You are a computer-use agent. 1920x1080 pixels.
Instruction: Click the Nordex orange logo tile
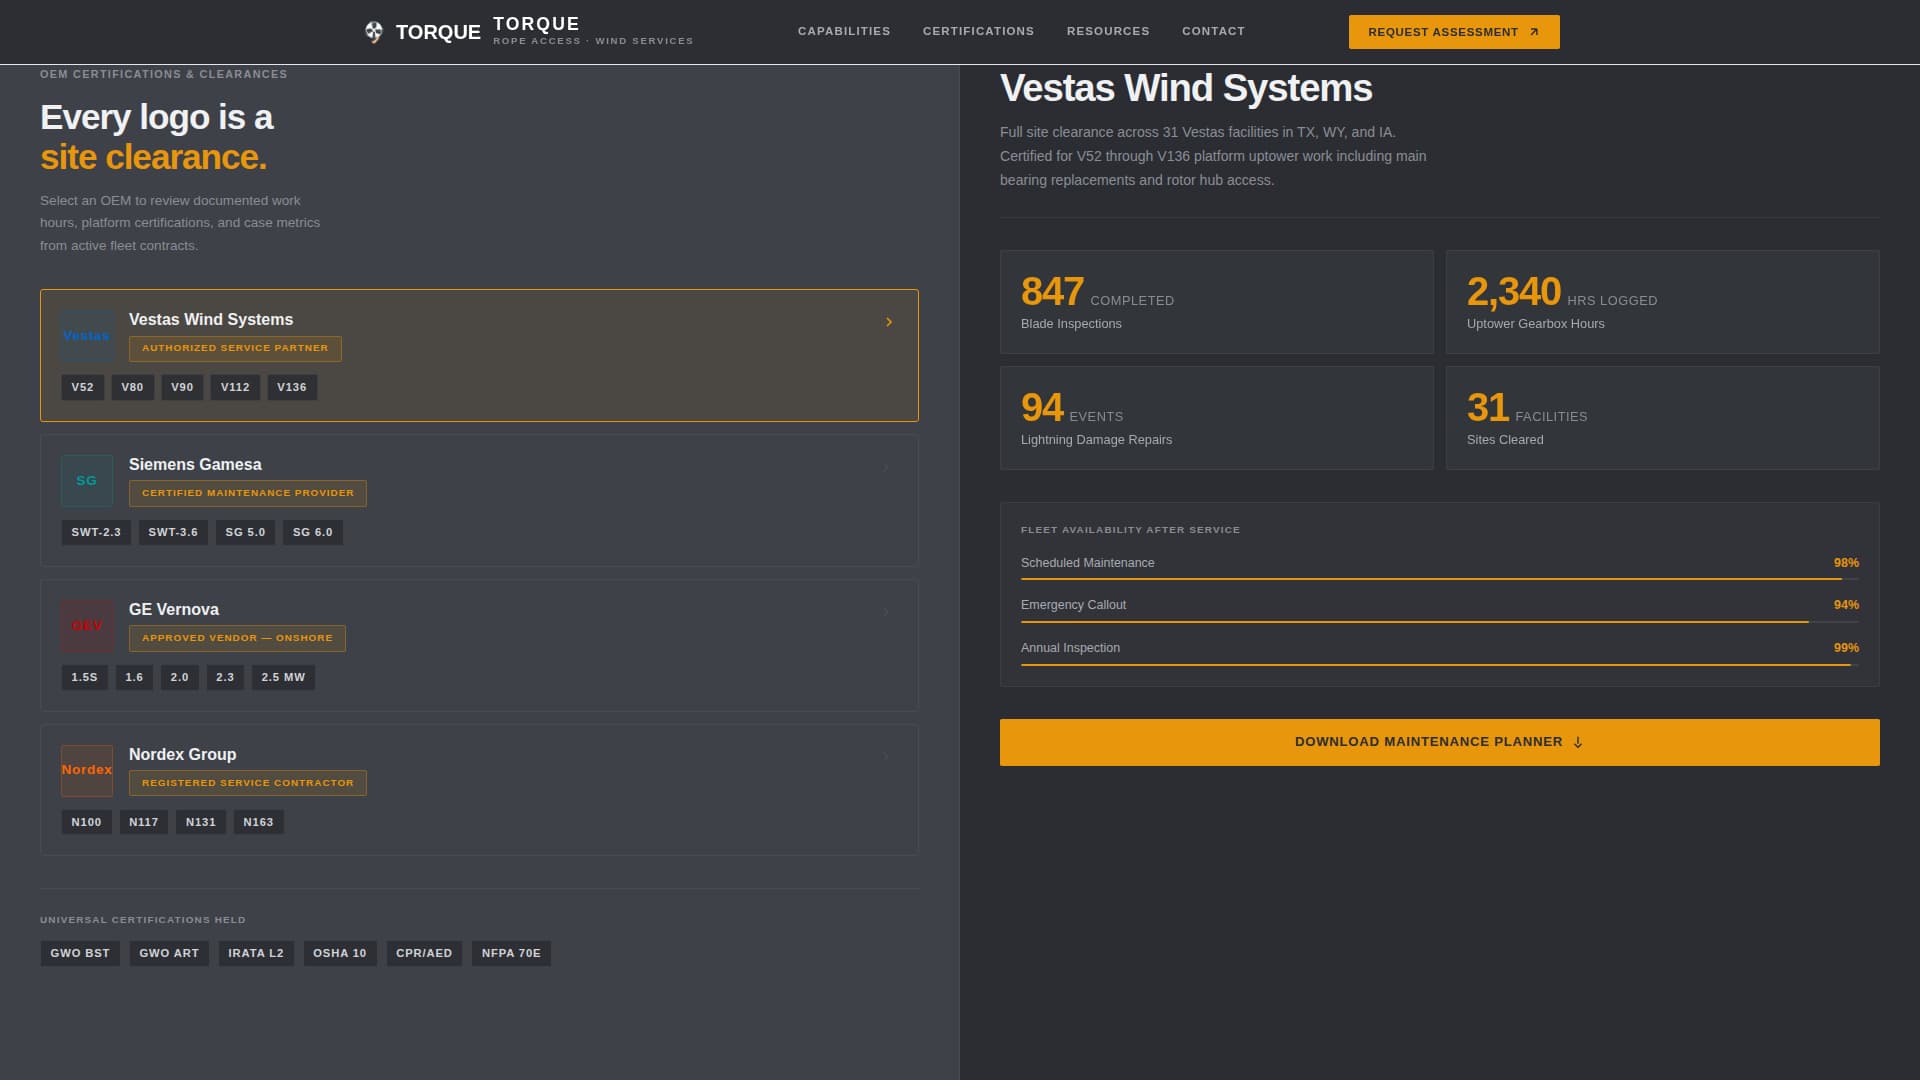[x=87, y=771]
